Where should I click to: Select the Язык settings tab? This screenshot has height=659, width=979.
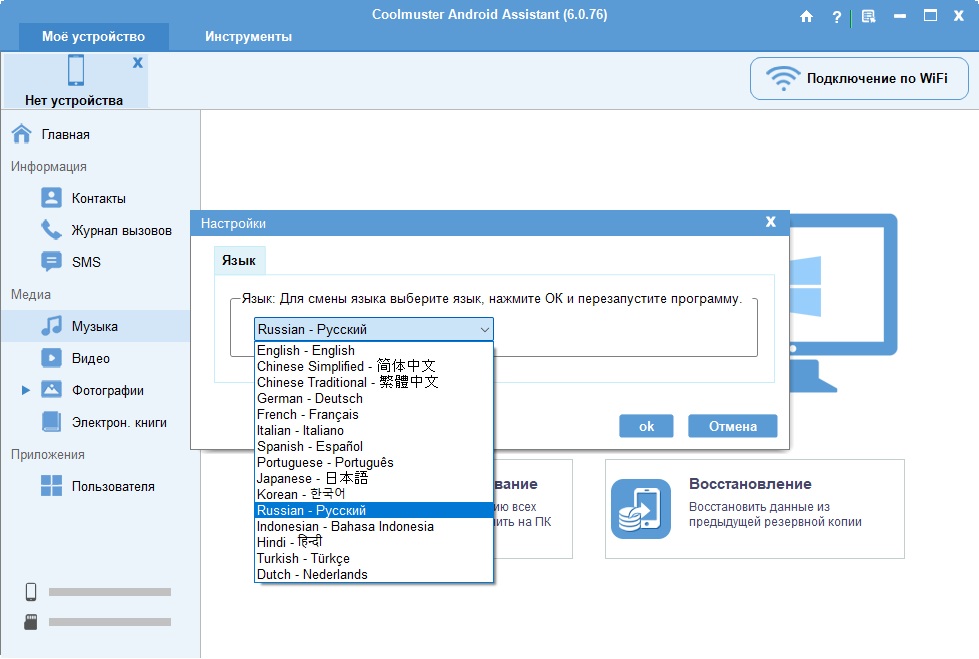[239, 261]
